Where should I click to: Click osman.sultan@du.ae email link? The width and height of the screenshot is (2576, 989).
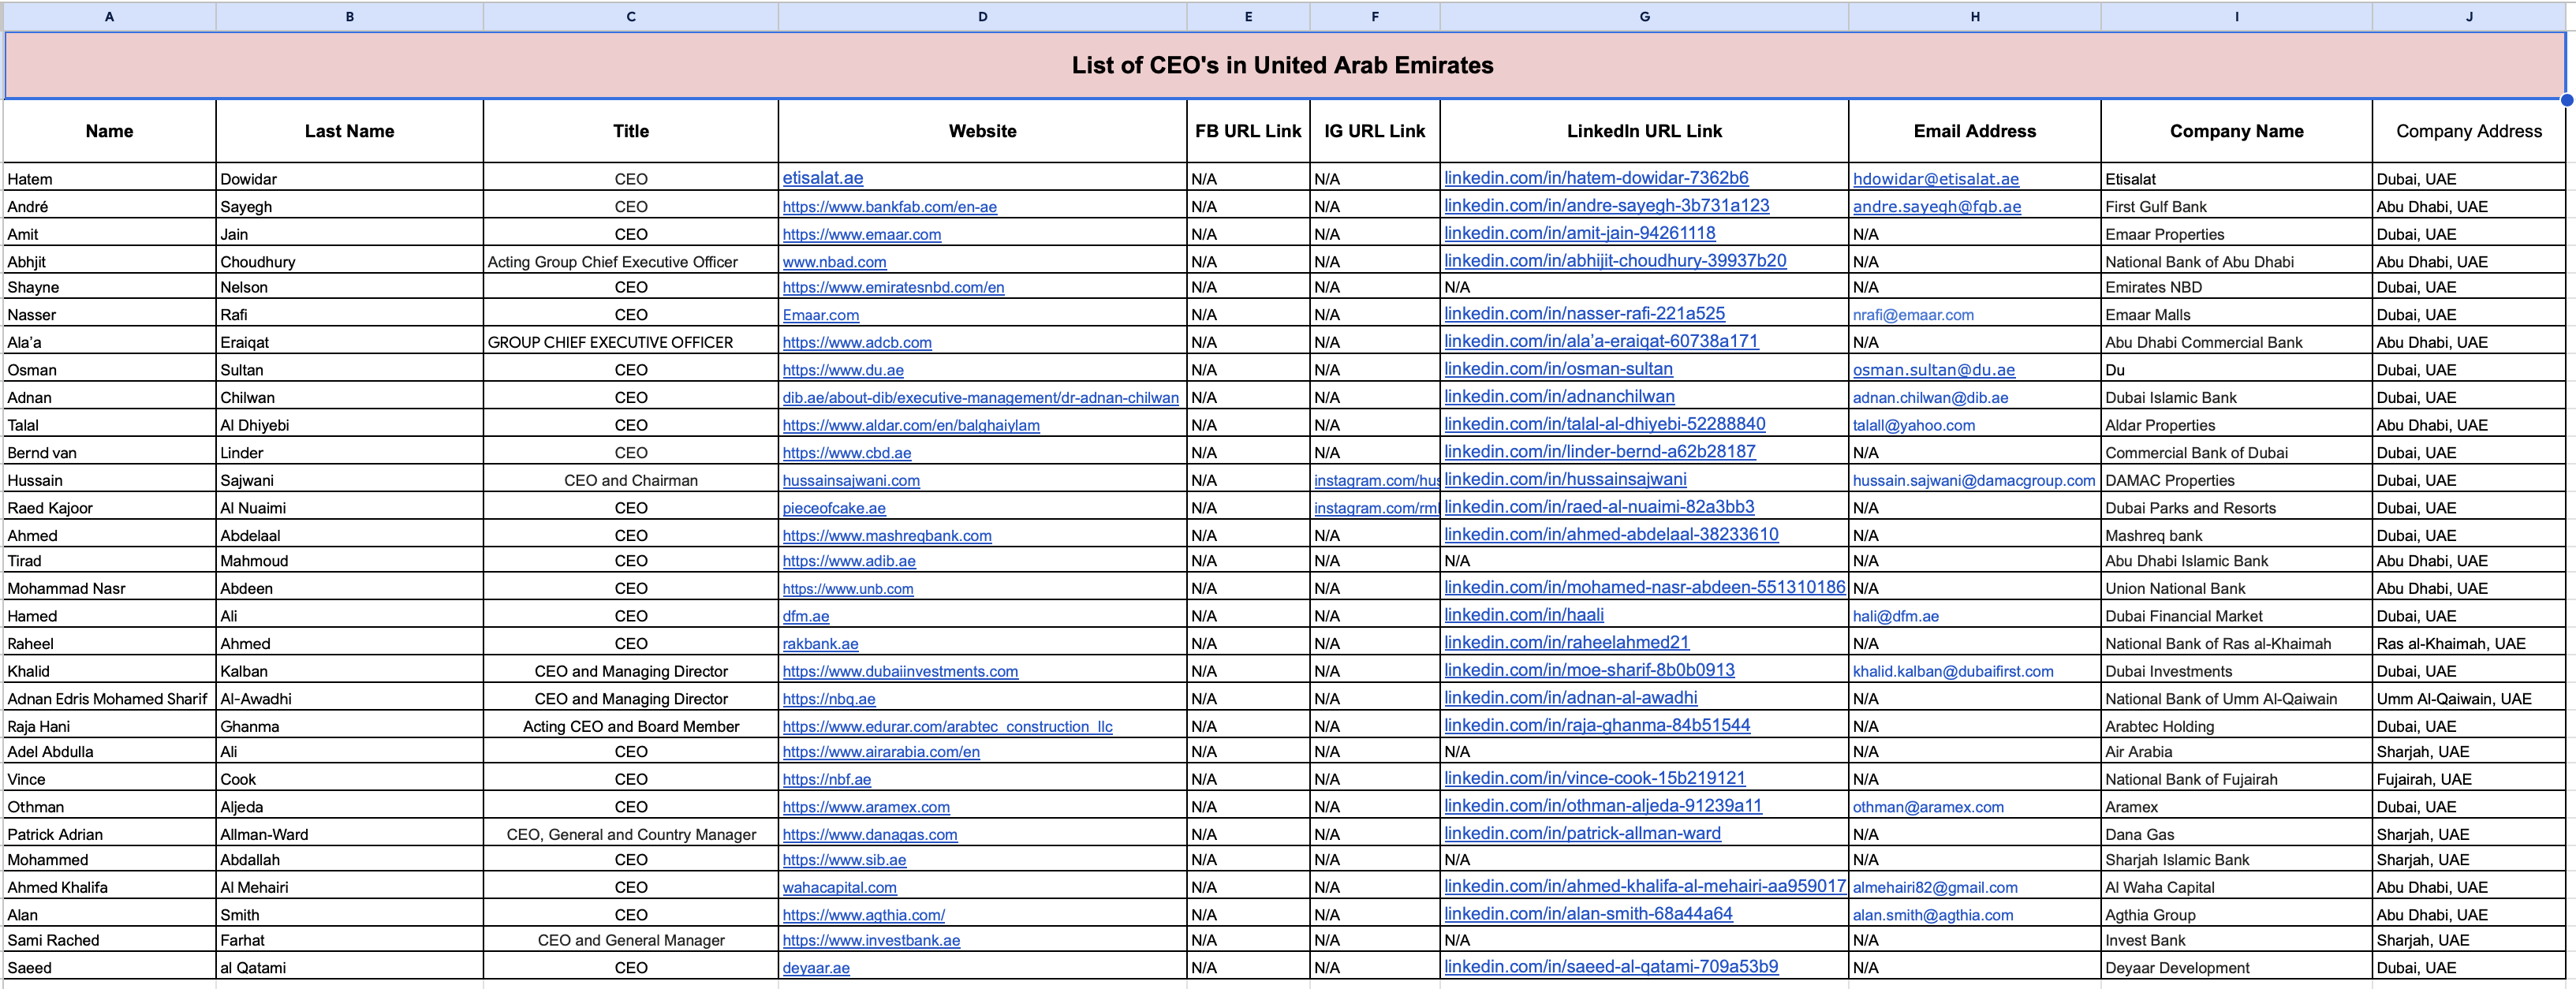click(x=1933, y=370)
